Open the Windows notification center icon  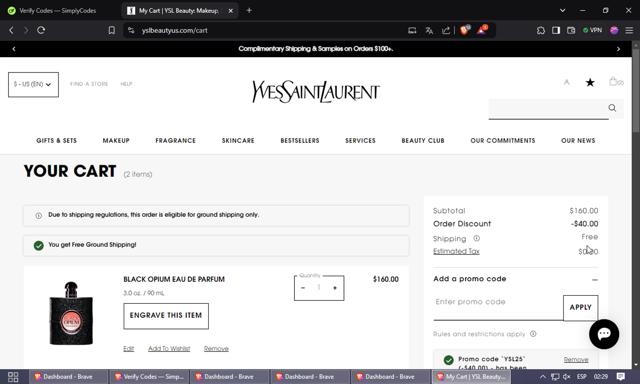point(620,377)
